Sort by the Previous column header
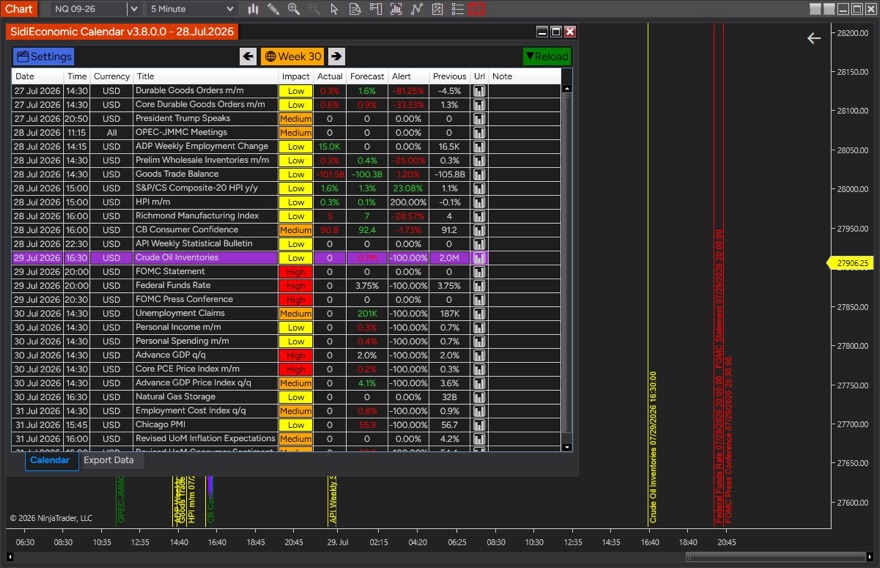This screenshot has width=880, height=568. click(x=450, y=76)
